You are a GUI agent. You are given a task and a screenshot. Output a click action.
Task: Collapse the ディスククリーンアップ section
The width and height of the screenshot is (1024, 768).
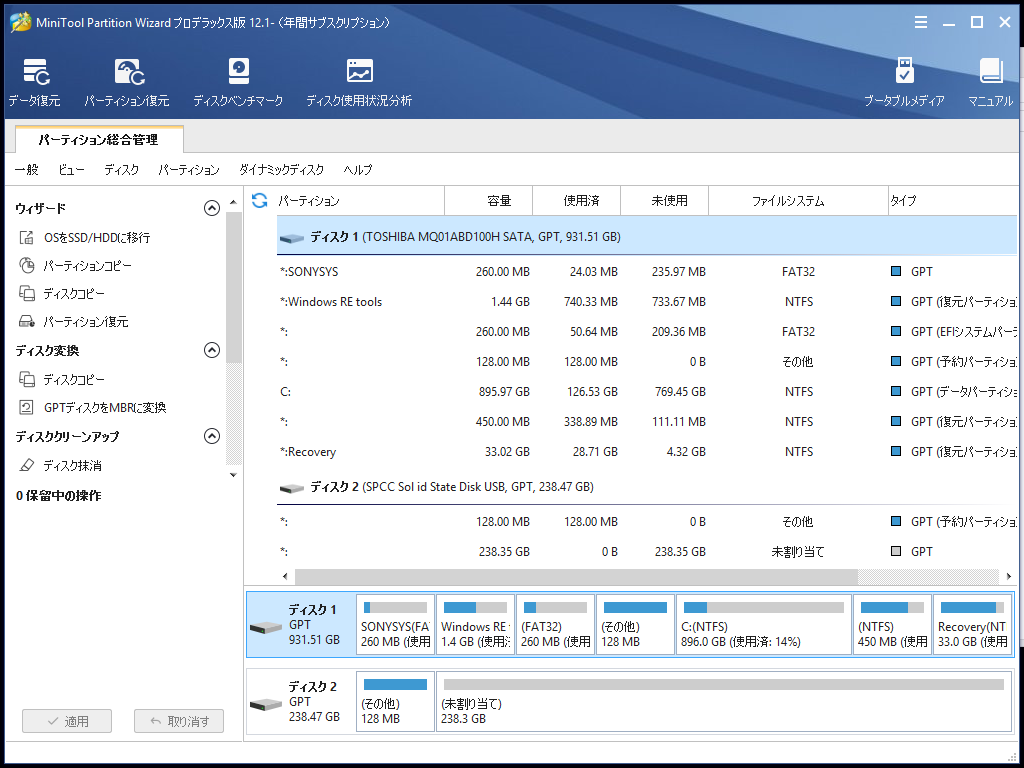(x=212, y=436)
